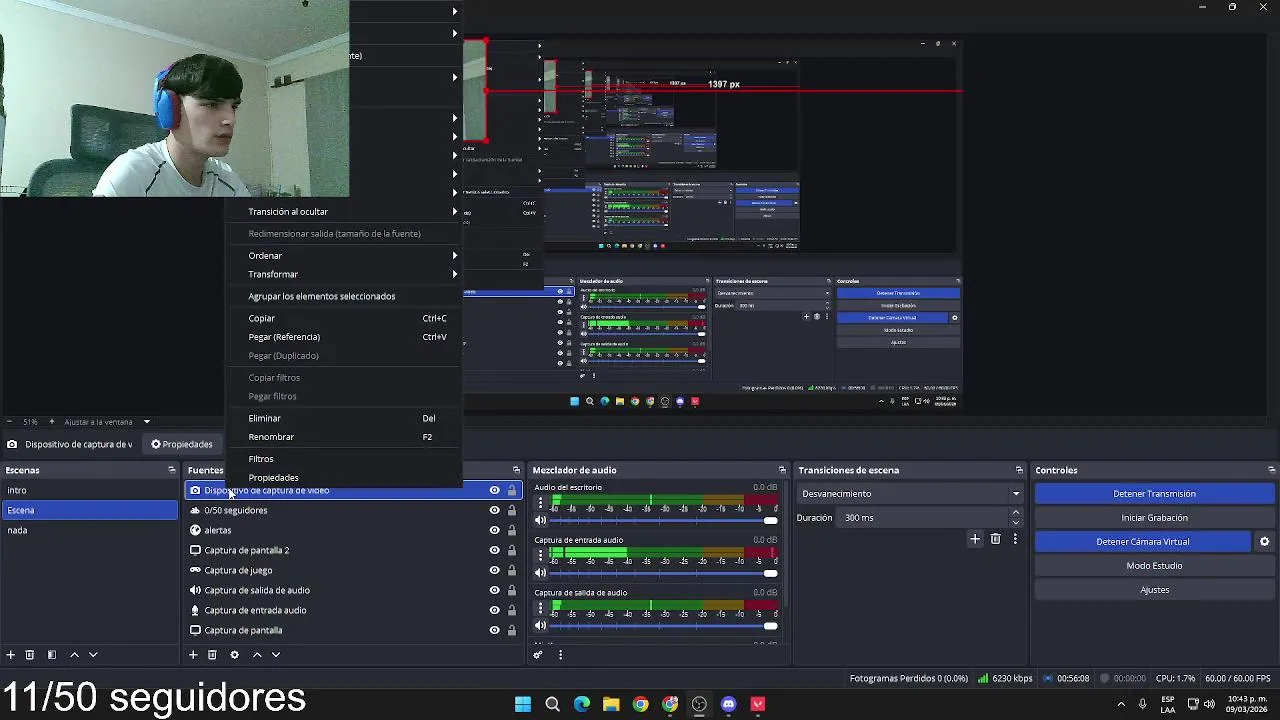
Task: Hide the alertas source
Action: 494,530
